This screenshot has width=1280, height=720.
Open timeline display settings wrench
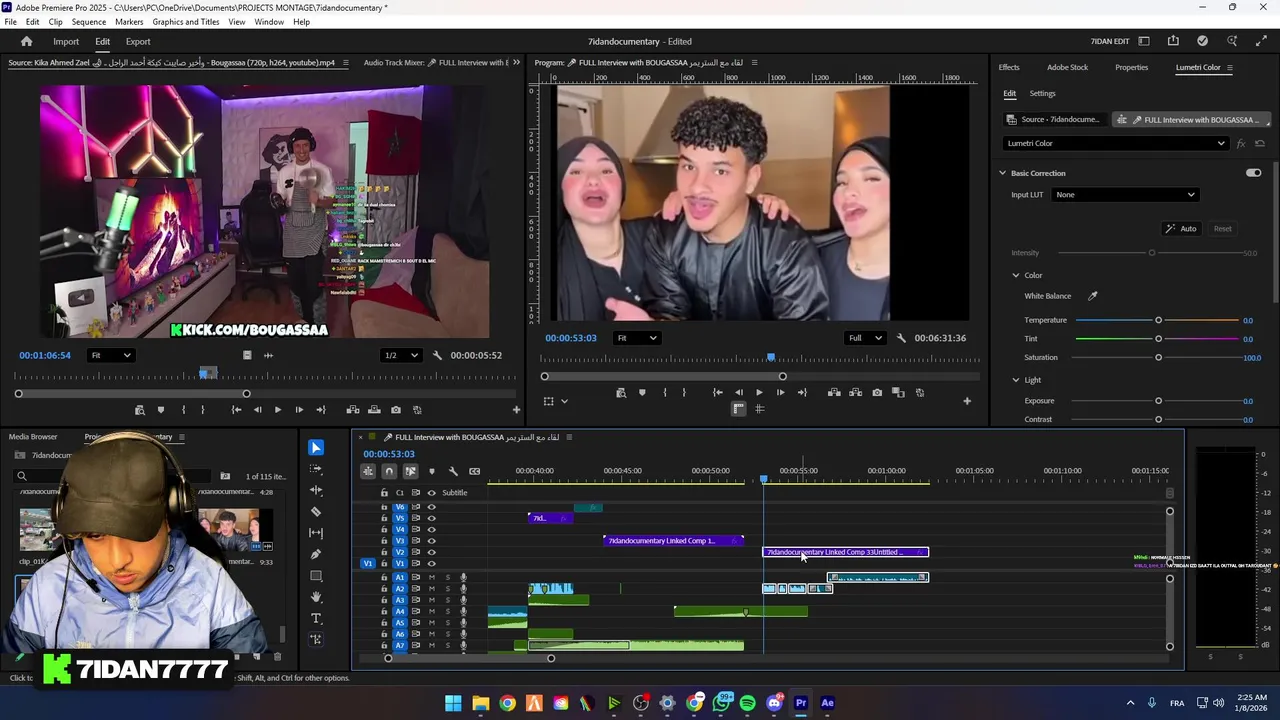453,471
